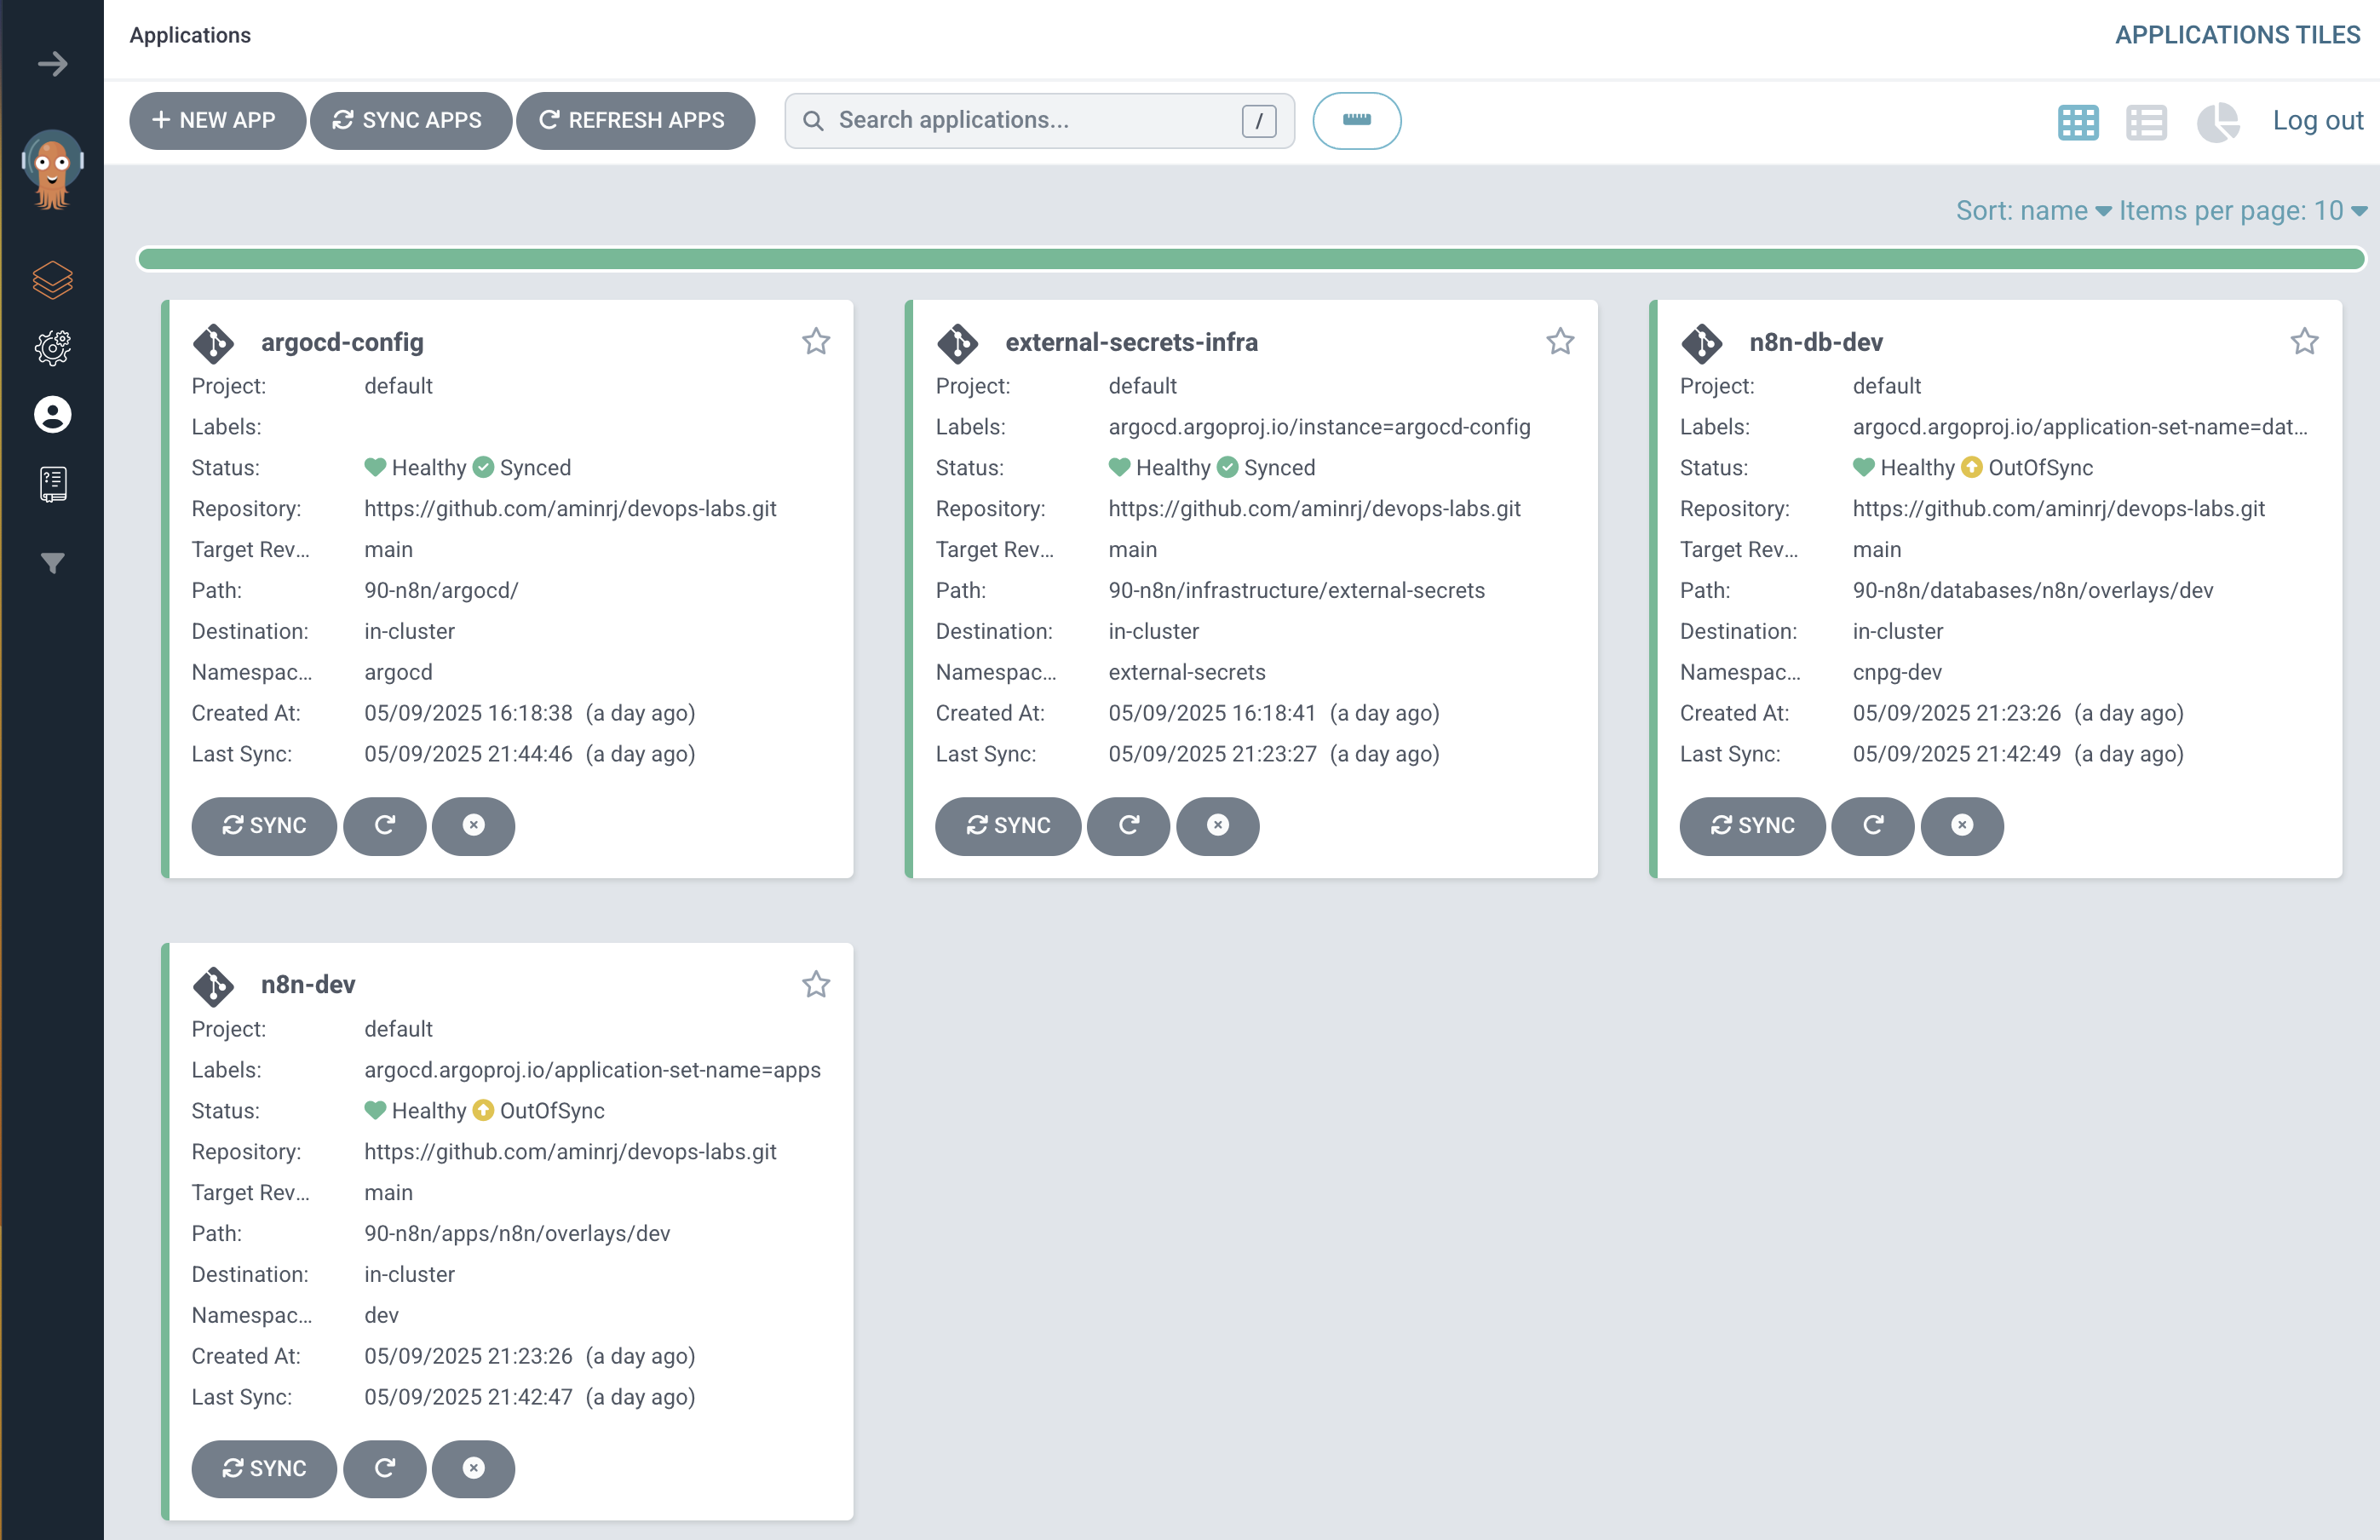This screenshot has width=2380, height=1540.
Task: Favorite n8n-dev with its star
Action: [x=816, y=984]
